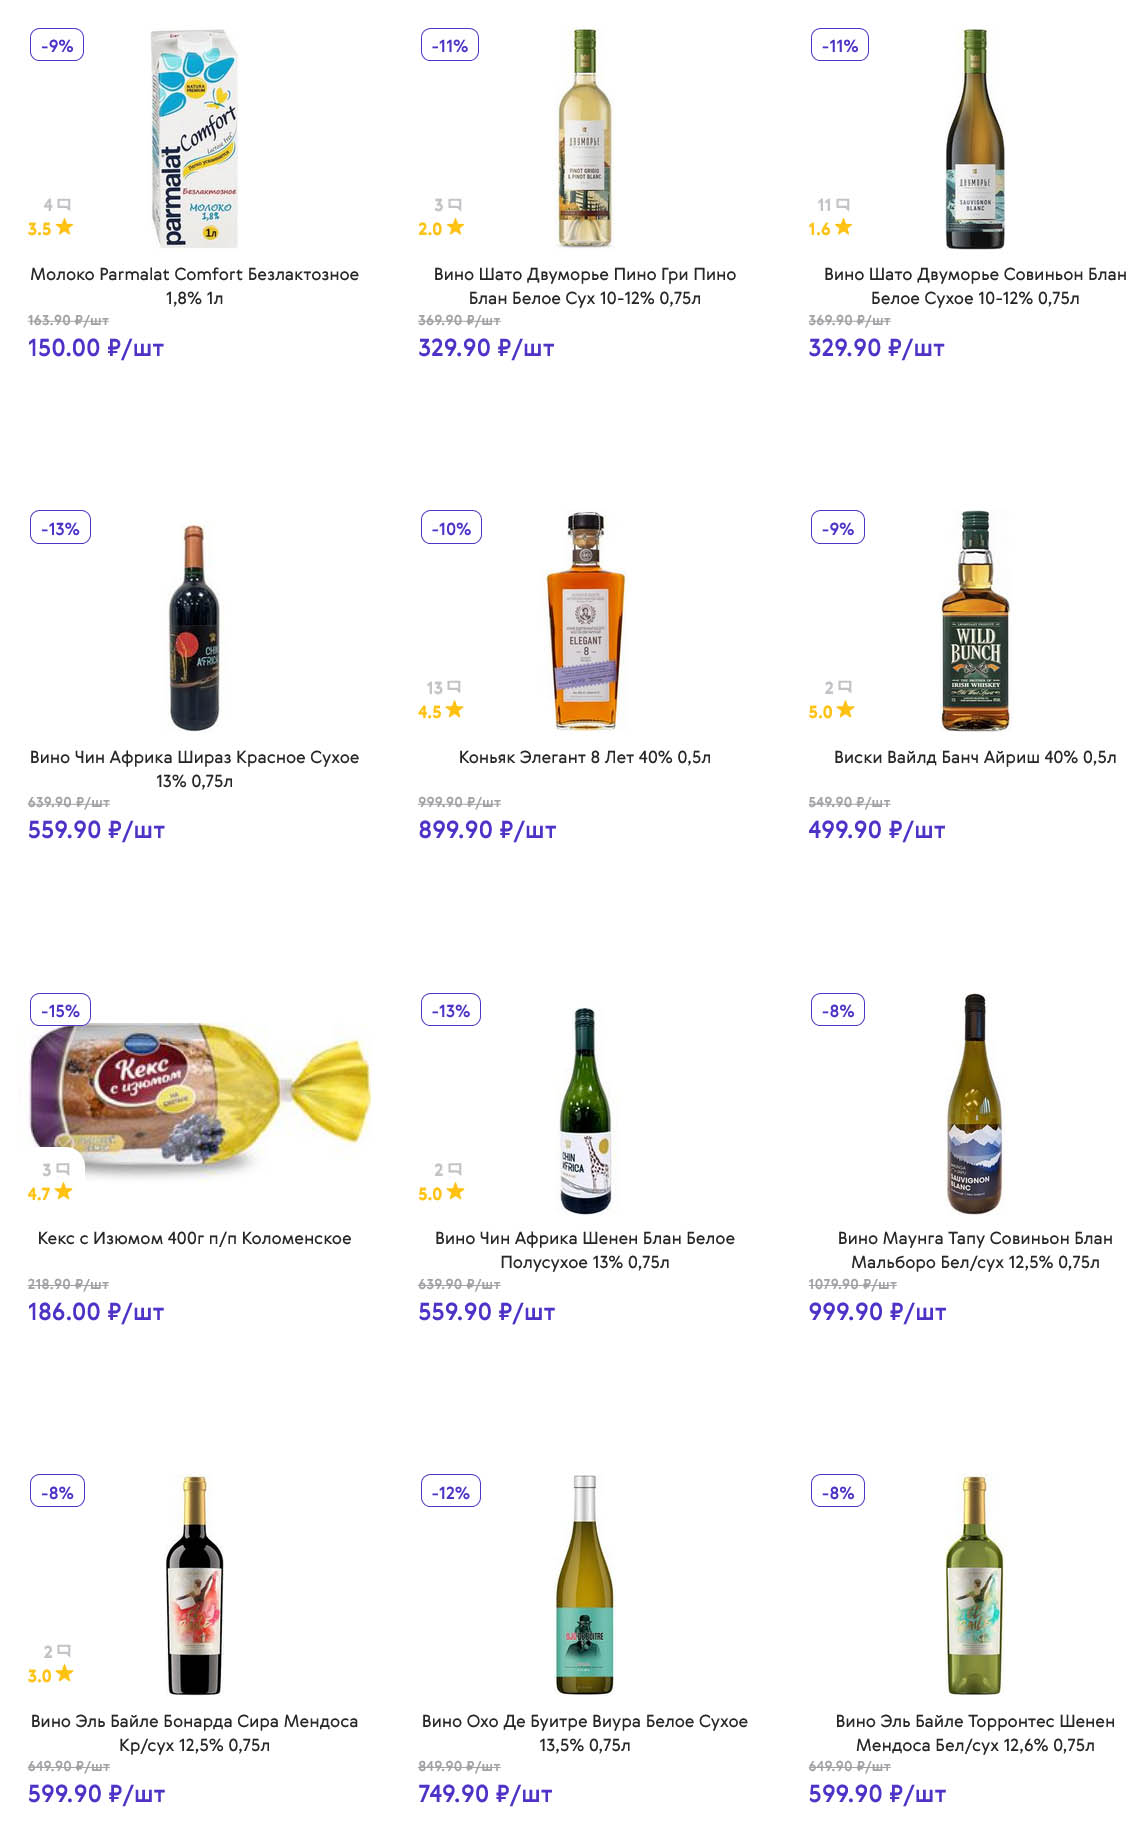This screenshot has width=1137, height=1825.
Task: Click the star rating on Wild Bunch whiskey
Action: click(846, 710)
